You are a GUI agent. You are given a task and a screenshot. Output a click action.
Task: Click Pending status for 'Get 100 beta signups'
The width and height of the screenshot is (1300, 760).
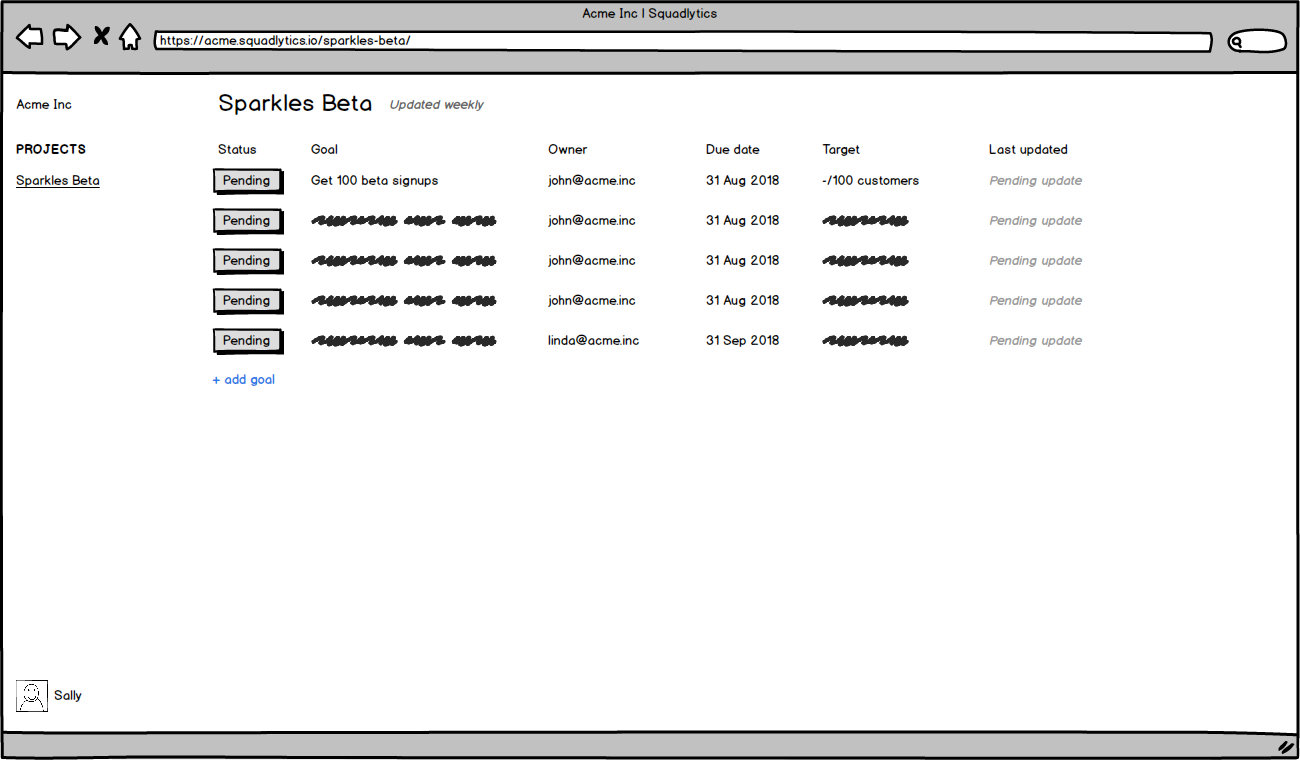(247, 181)
